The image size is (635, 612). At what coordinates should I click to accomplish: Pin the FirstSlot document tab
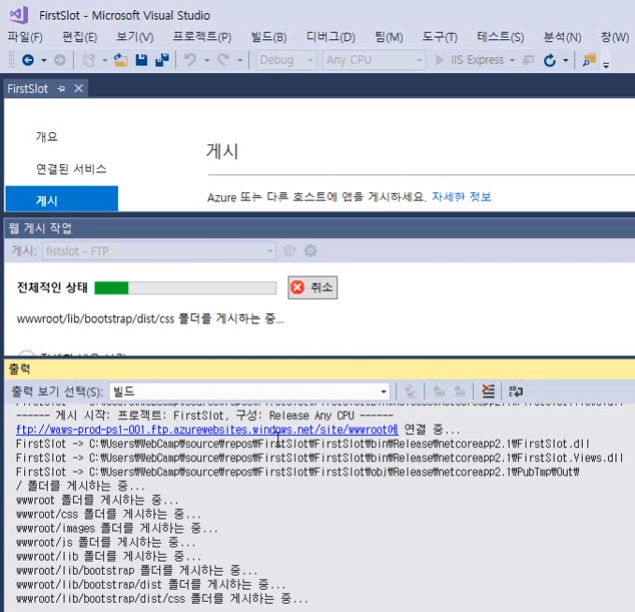click(x=61, y=88)
